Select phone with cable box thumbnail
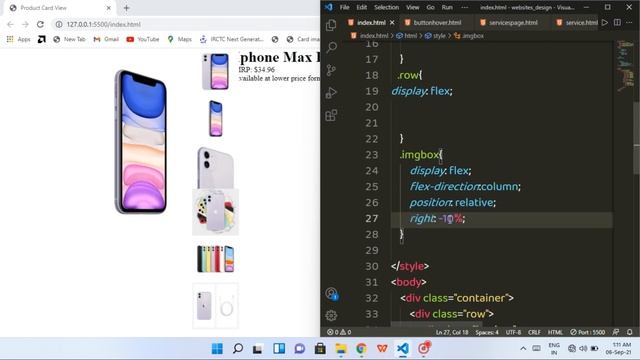 216,306
